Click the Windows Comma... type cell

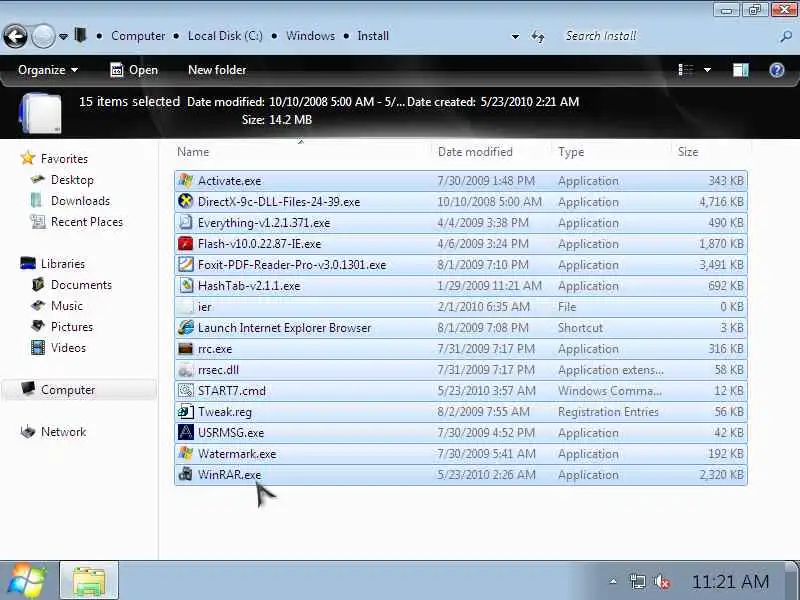[610, 391]
